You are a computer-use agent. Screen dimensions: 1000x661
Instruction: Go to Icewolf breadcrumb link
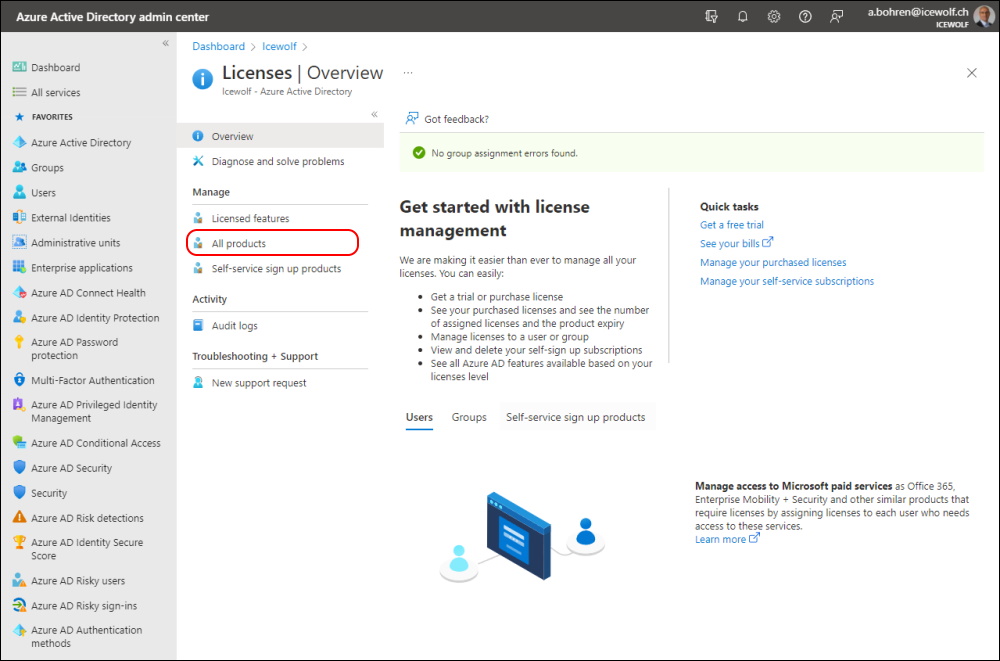pos(279,47)
